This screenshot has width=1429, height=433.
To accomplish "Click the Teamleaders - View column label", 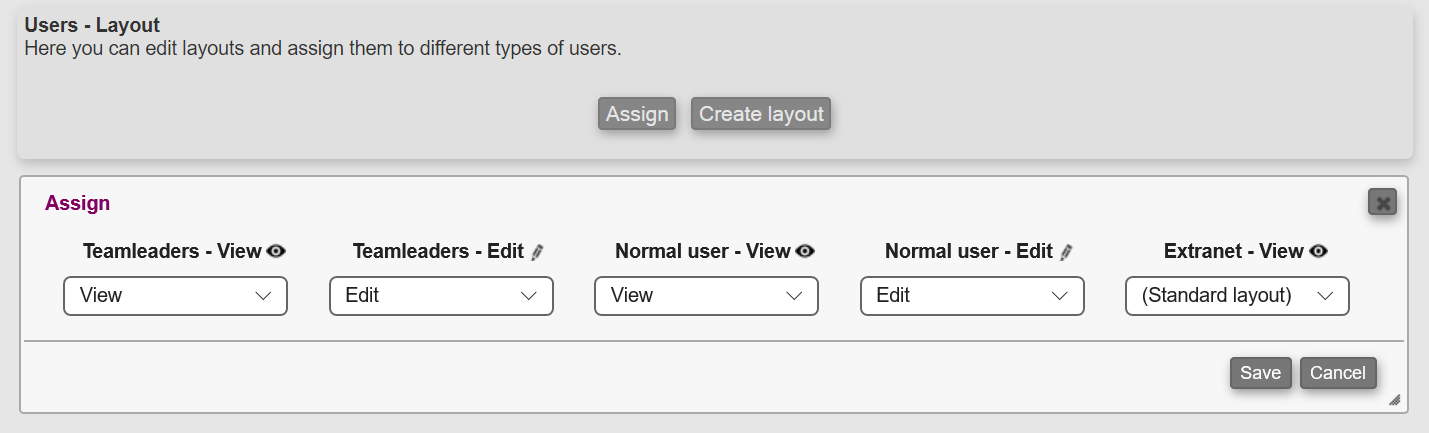I will tap(172, 252).
